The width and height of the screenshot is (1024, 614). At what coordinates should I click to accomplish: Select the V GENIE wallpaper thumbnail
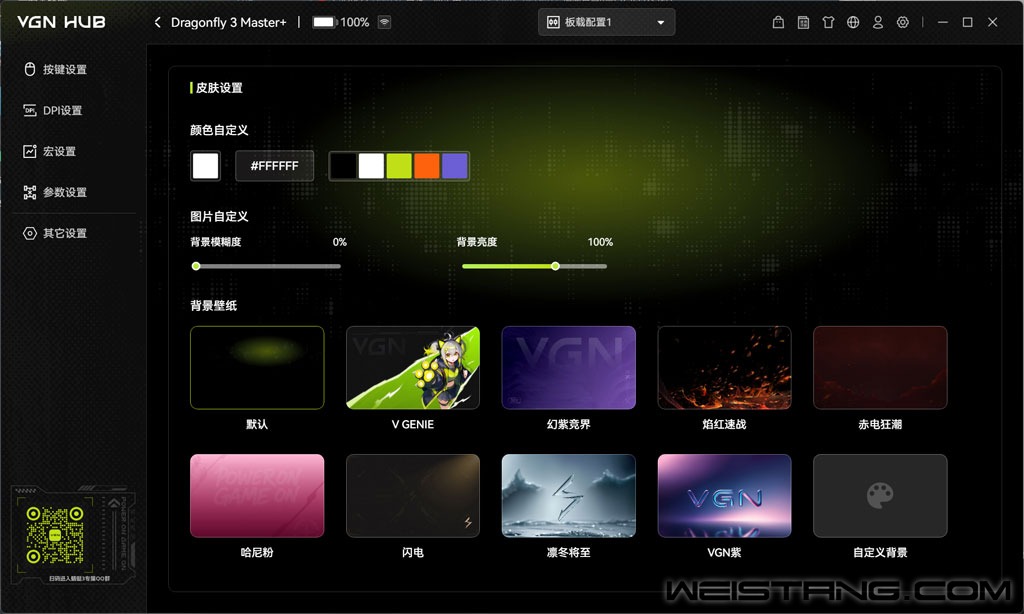pyautogui.click(x=413, y=368)
